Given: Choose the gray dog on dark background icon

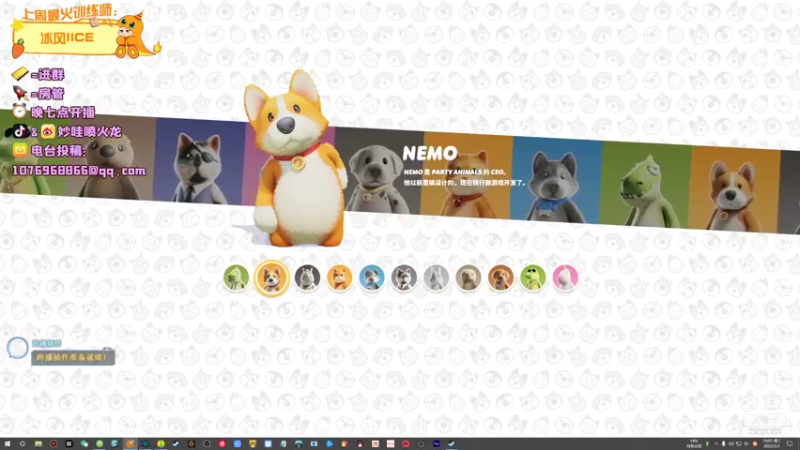Looking at the screenshot, I should tap(307, 278).
